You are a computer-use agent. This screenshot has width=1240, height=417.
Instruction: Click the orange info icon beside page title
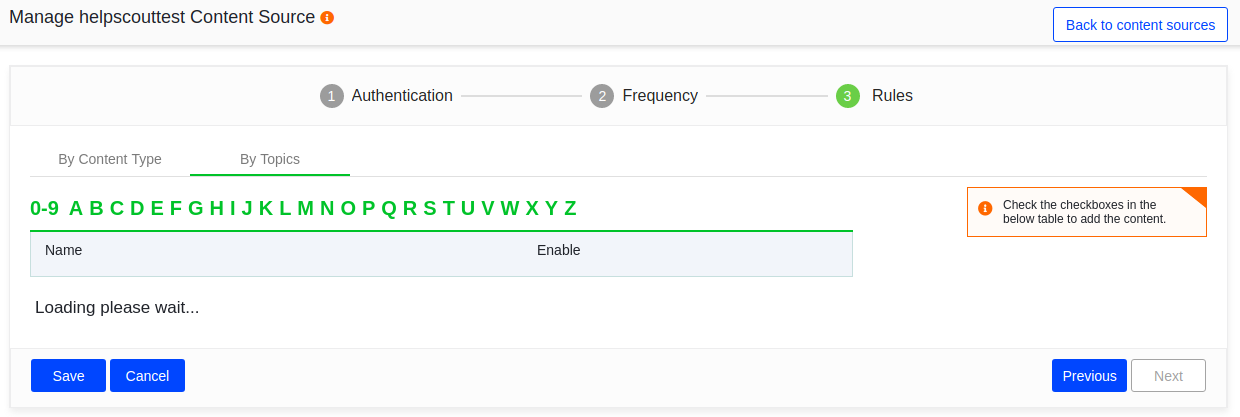click(x=327, y=18)
